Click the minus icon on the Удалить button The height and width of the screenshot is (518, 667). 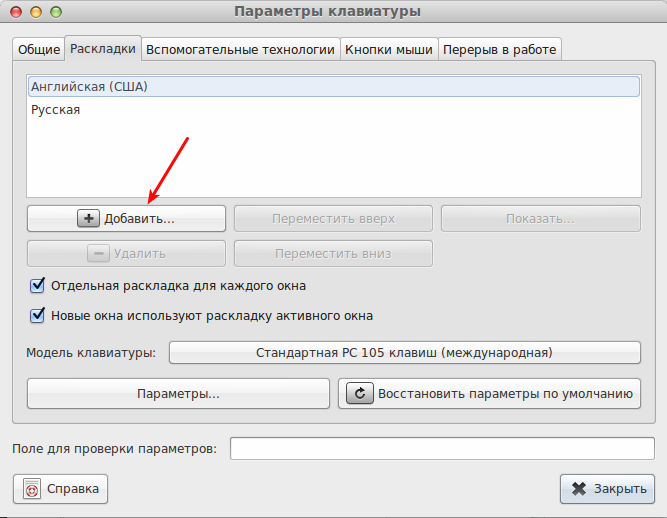point(98,253)
